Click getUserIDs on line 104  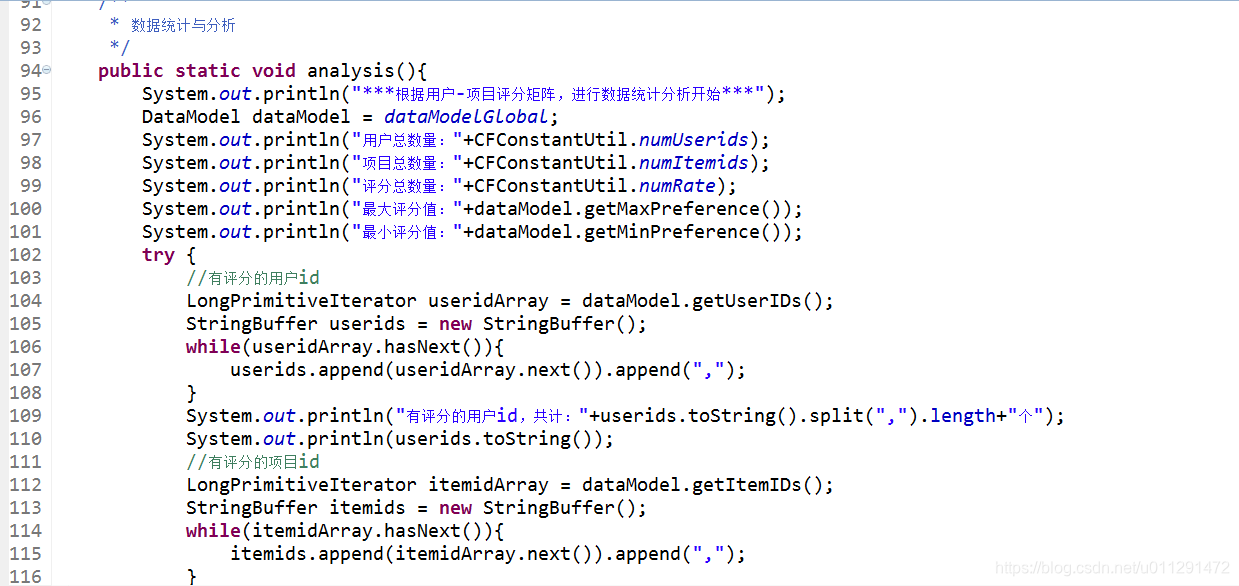(749, 301)
